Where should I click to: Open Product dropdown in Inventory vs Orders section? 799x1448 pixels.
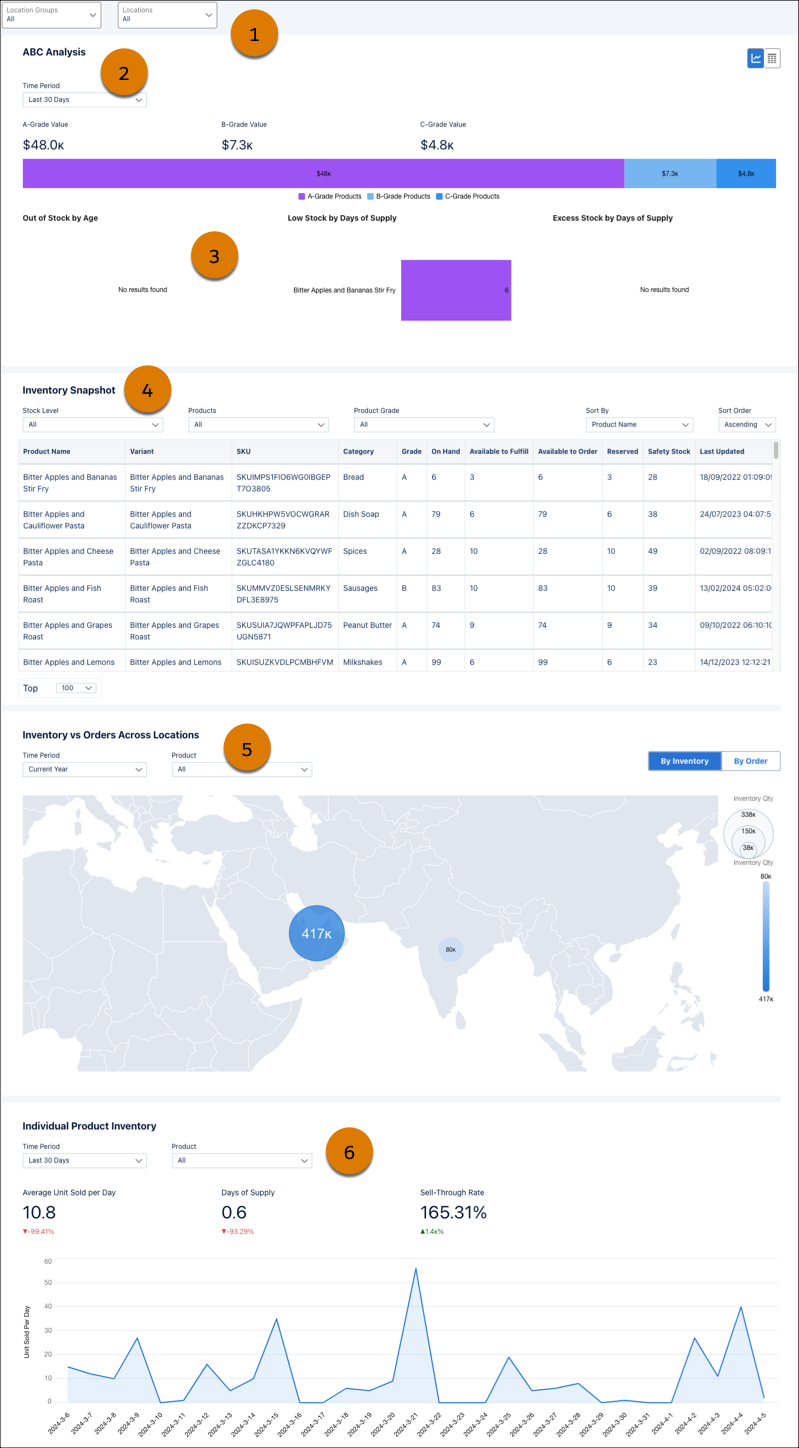pyautogui.click(x=242, y=769)
